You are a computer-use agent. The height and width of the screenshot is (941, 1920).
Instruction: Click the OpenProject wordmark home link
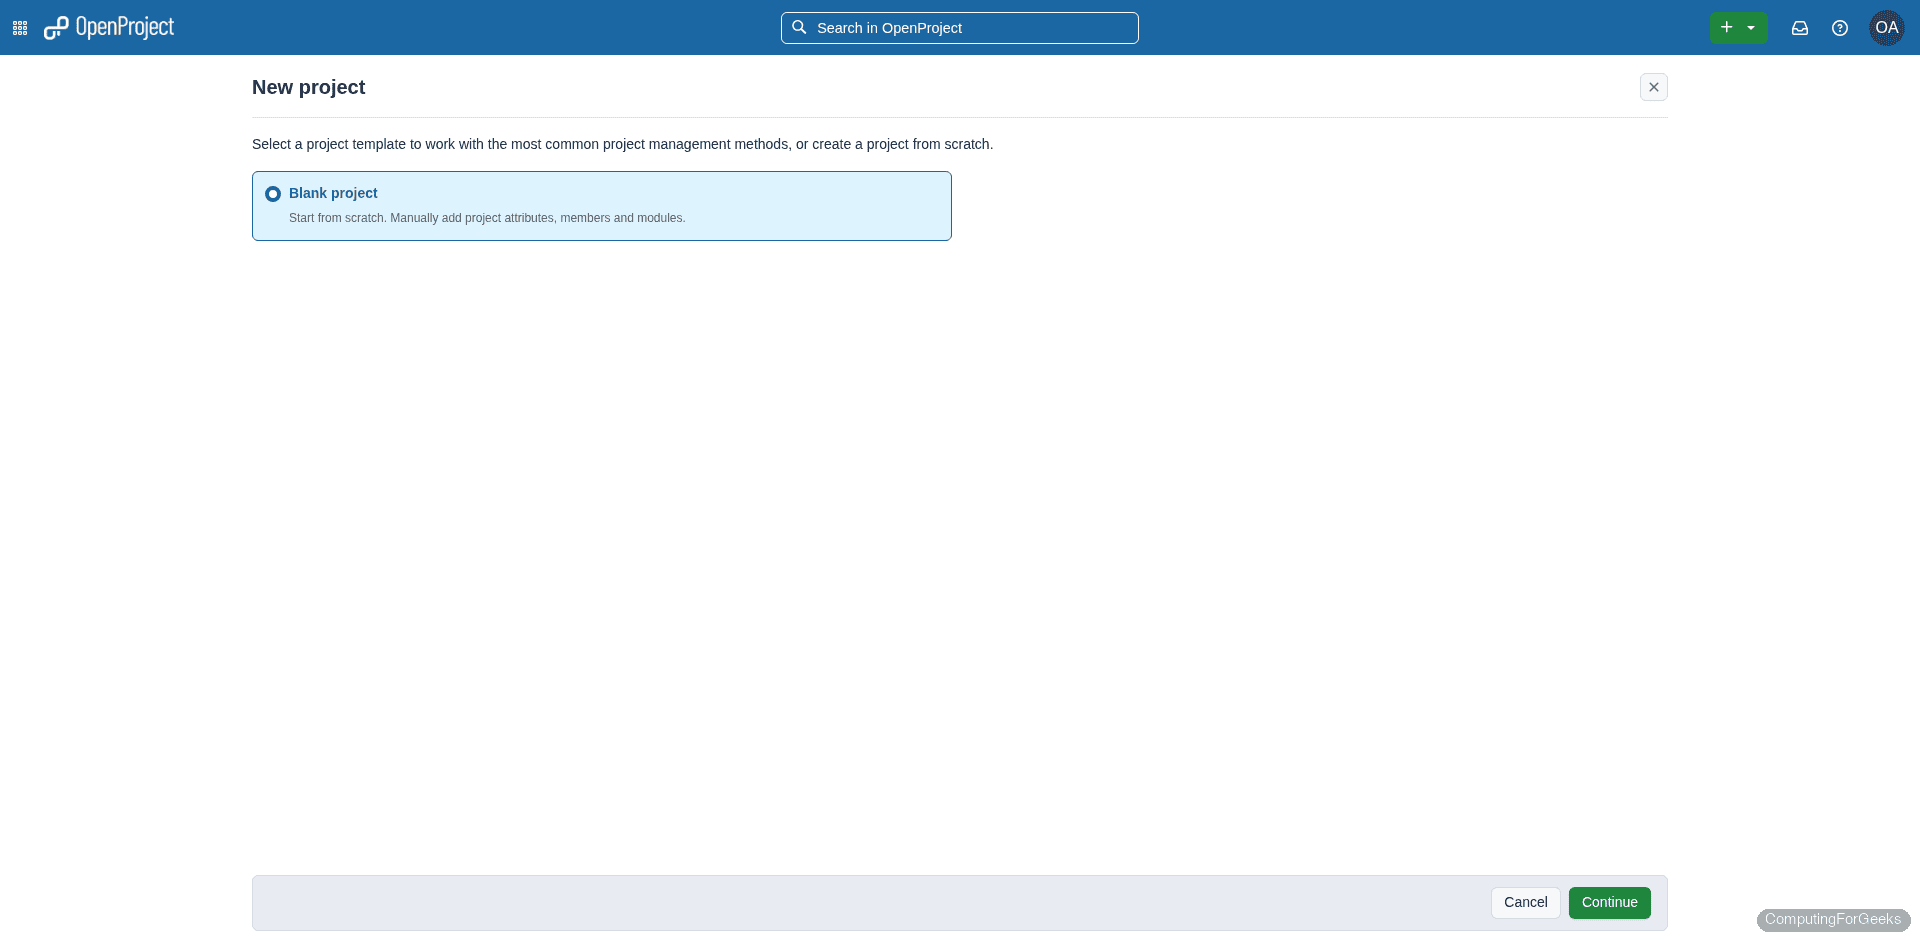click(125, 28)
